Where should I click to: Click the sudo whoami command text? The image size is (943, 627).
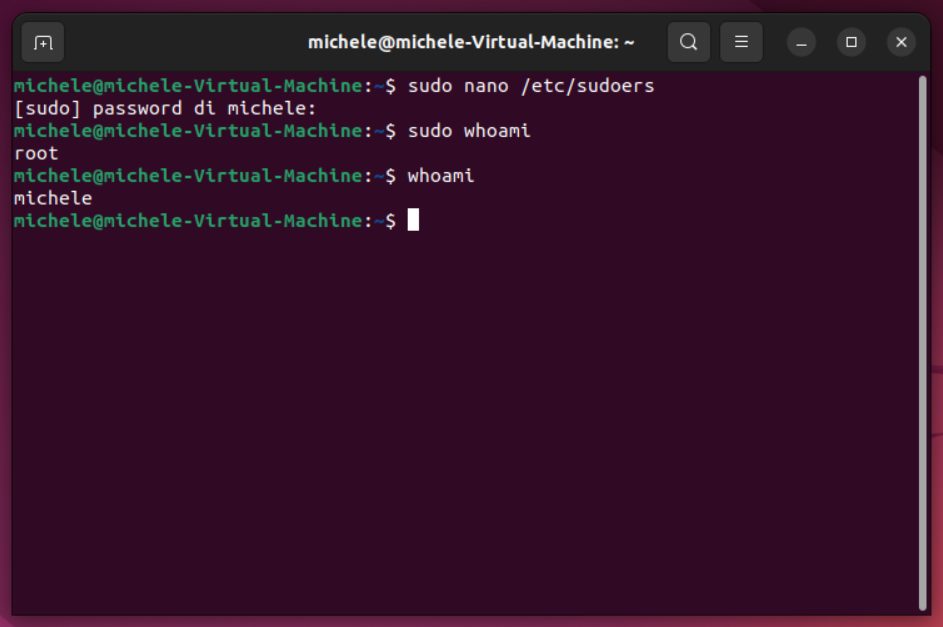pyautogui.click(x=469, y=130)
